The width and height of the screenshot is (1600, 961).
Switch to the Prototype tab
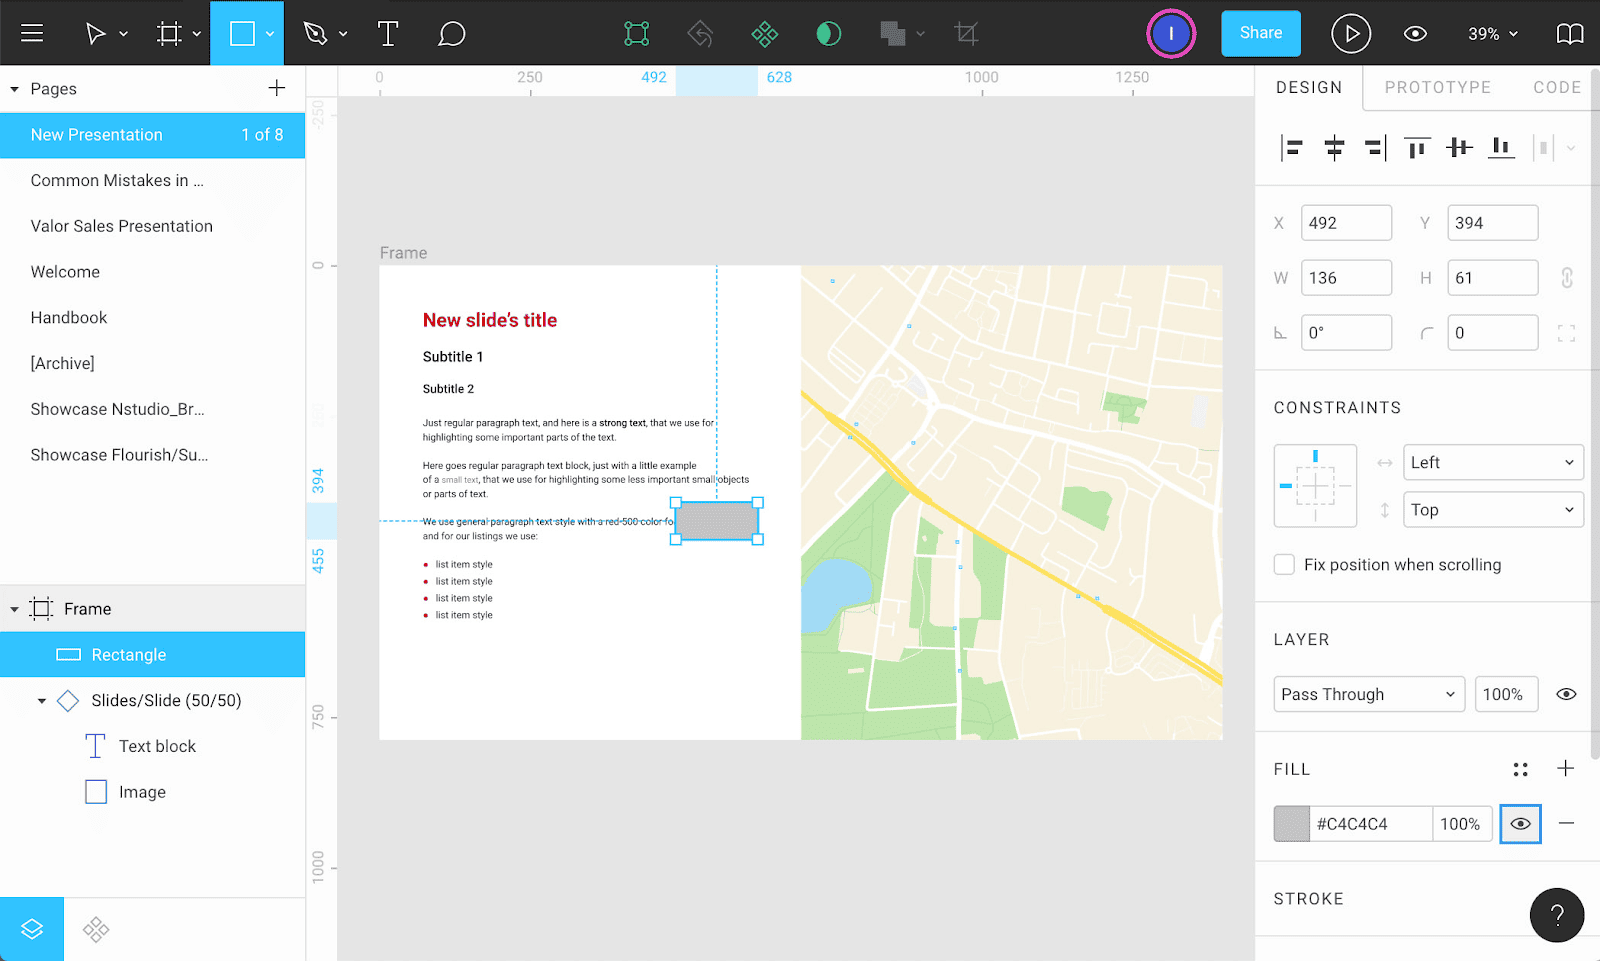[1437, 87]
